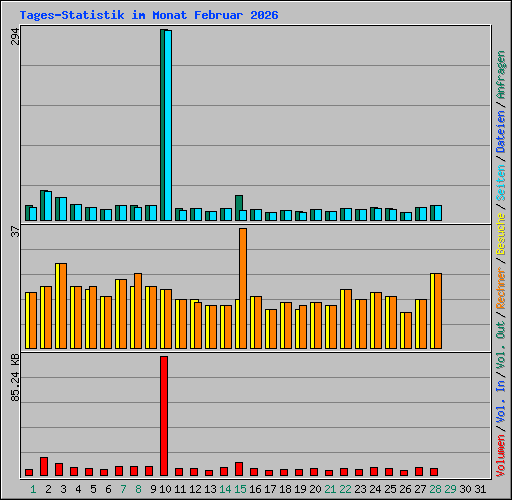
Task: Click the orange bar for day 3
Action: pyautogui.click(x=63, y=306)
